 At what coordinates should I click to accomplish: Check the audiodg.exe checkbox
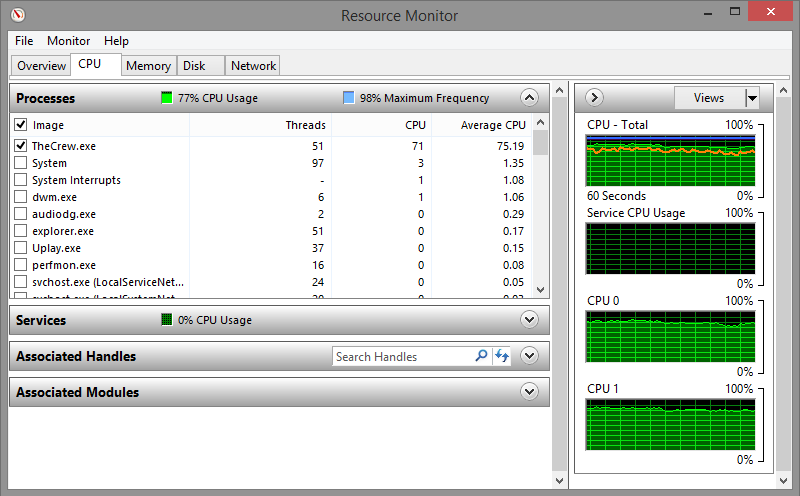(20, 214)
